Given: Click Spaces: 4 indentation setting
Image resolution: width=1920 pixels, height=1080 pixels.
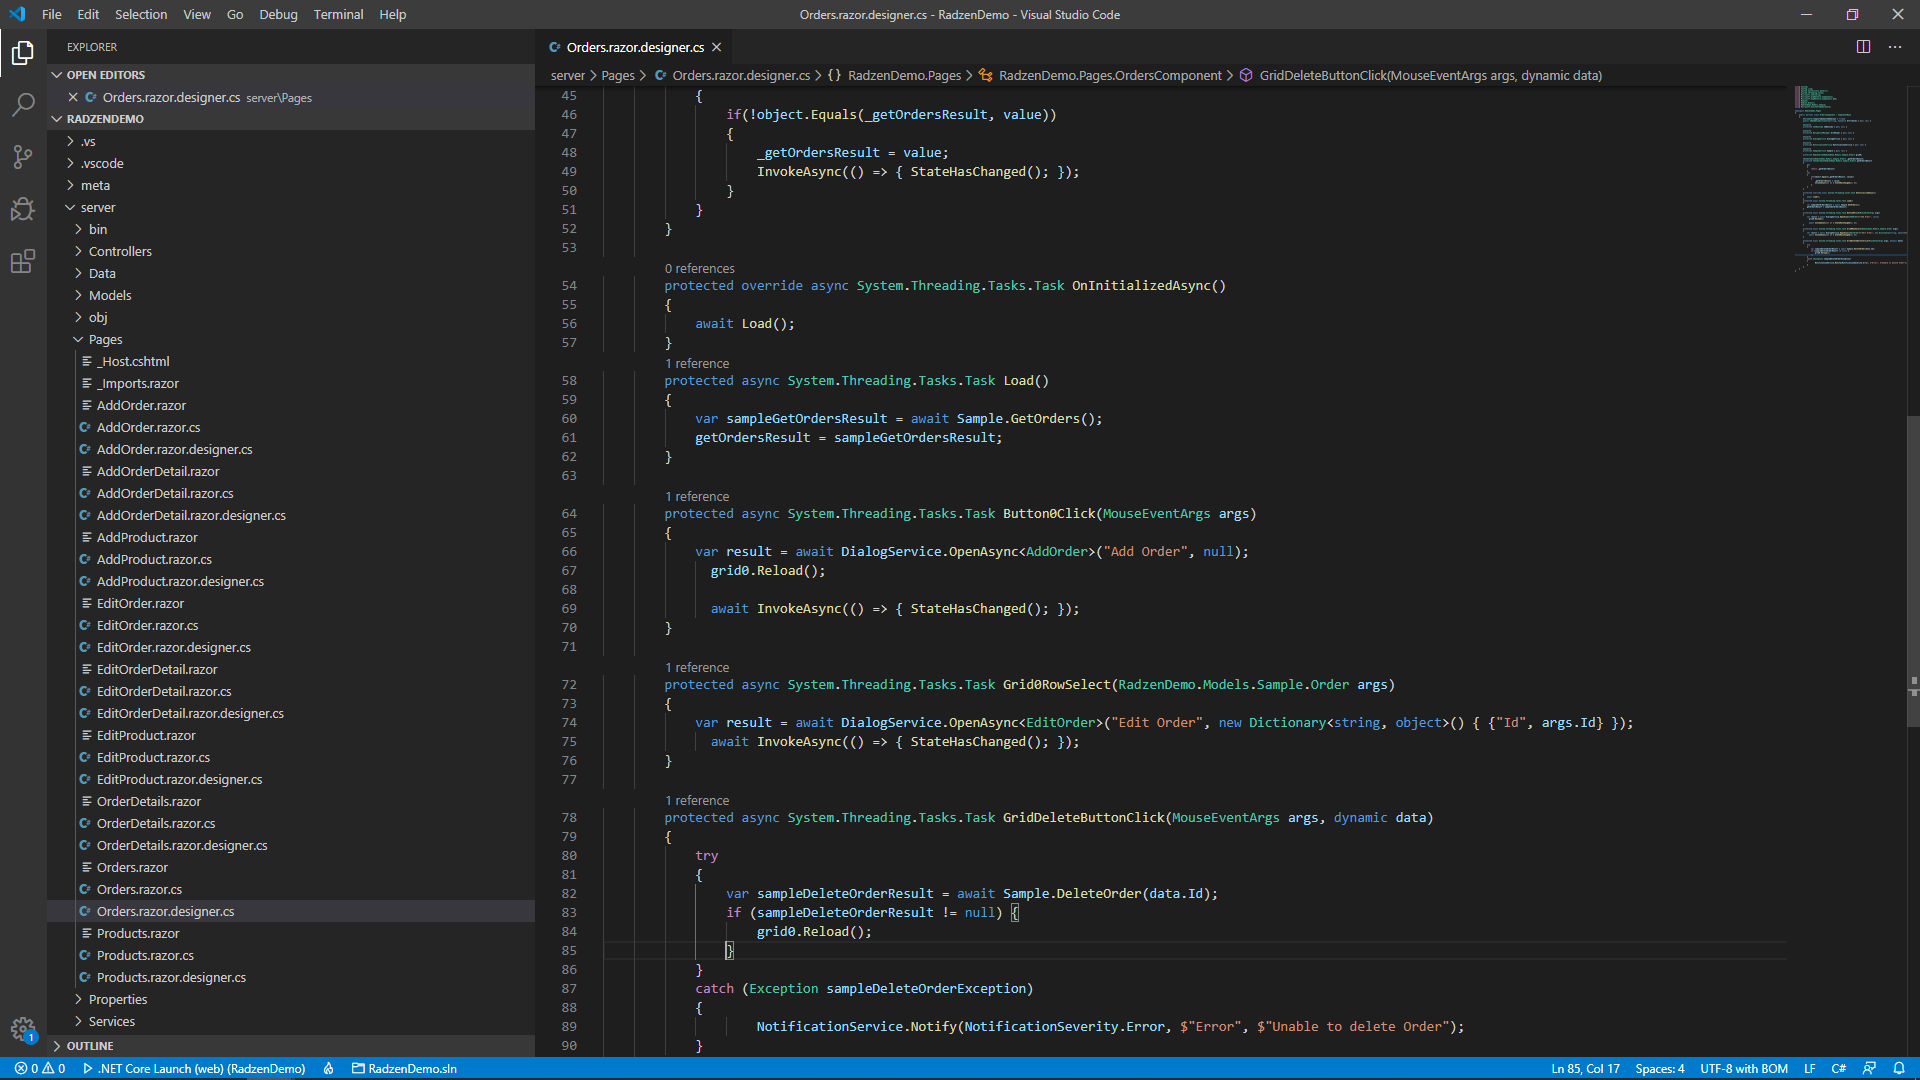Looking at the screenshot, I should [1660, 1068].
